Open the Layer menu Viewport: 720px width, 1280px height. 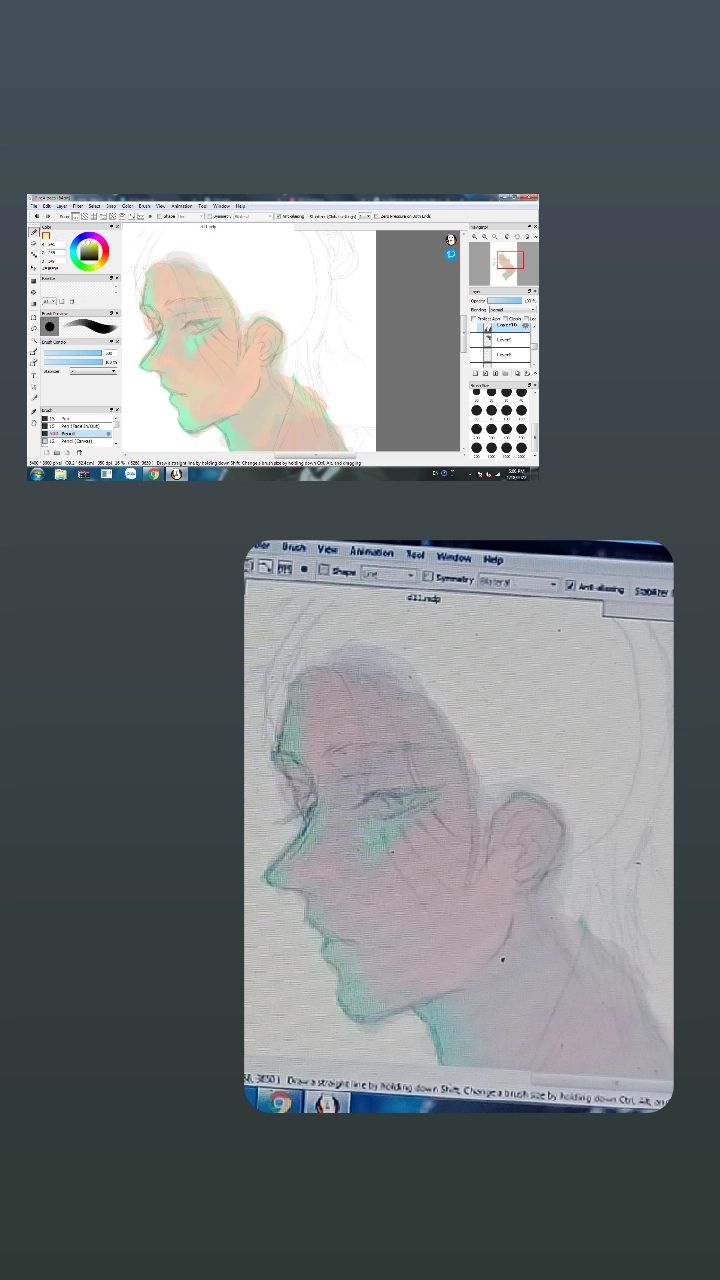click(x=62, y=206)
